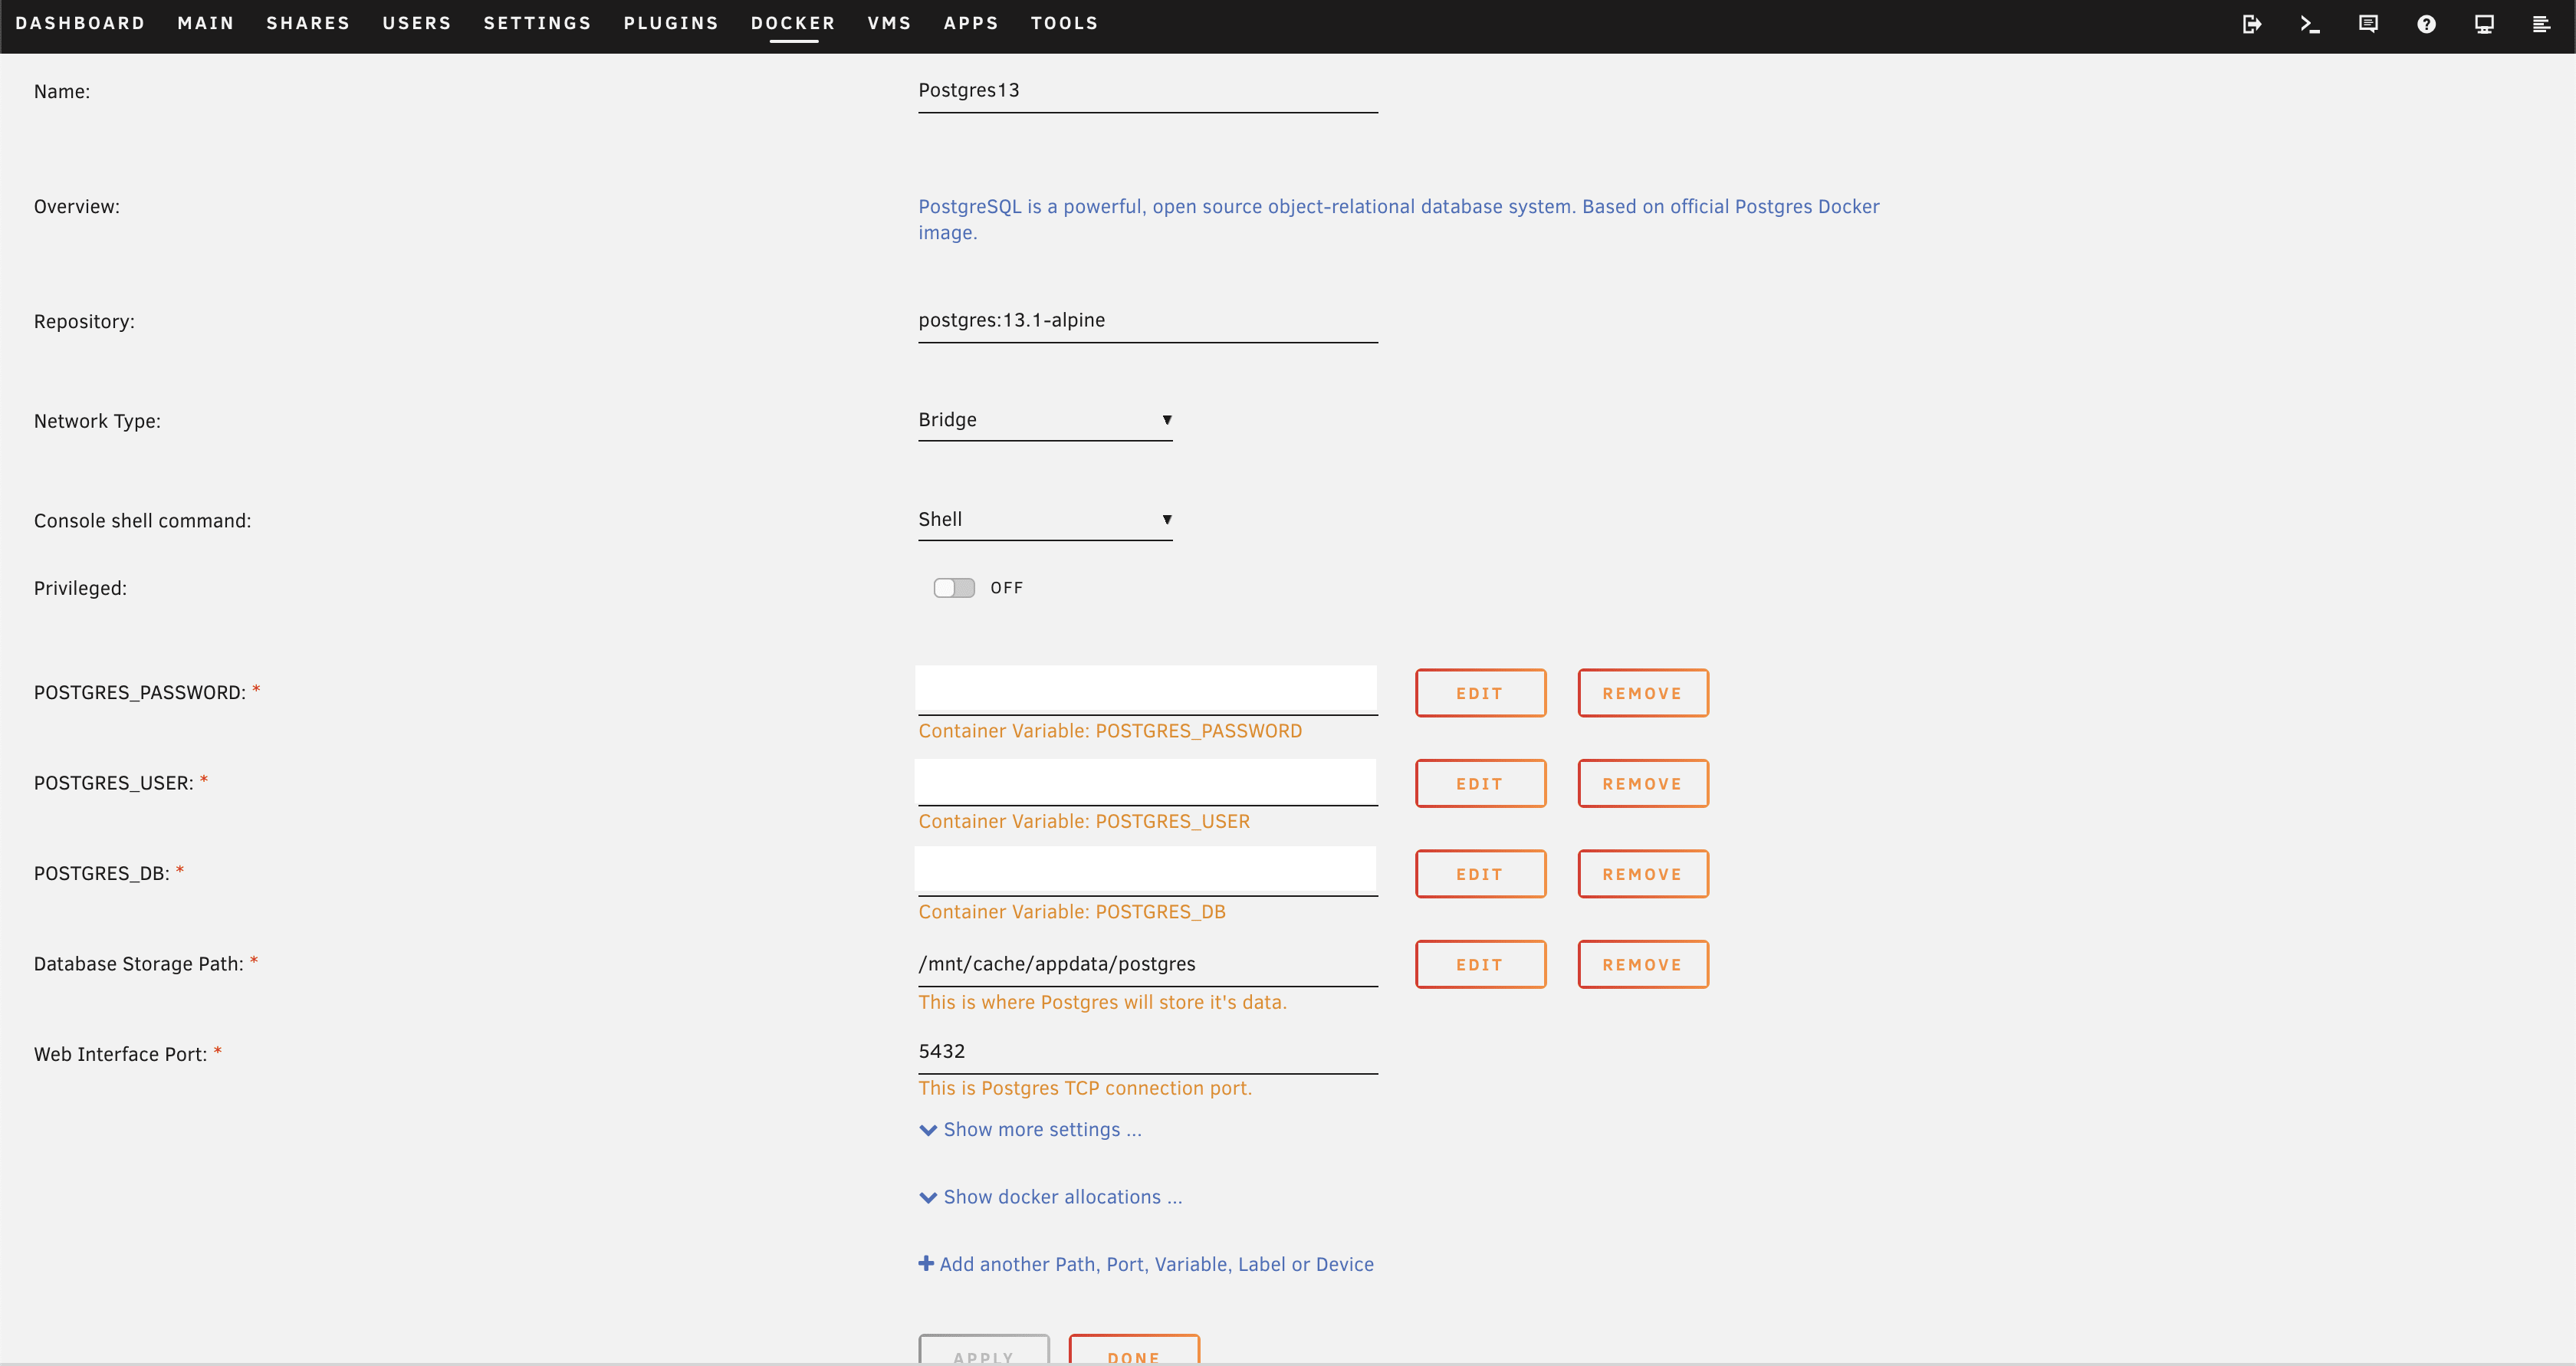Click 'Container Variable: POSTGRES_DB' text
This screenshot has height=1366, width=2576.
[x=1072, y=912]
